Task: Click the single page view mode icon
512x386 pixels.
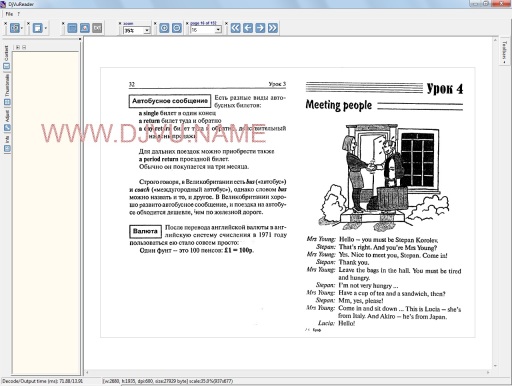Action: pos(38,28)
